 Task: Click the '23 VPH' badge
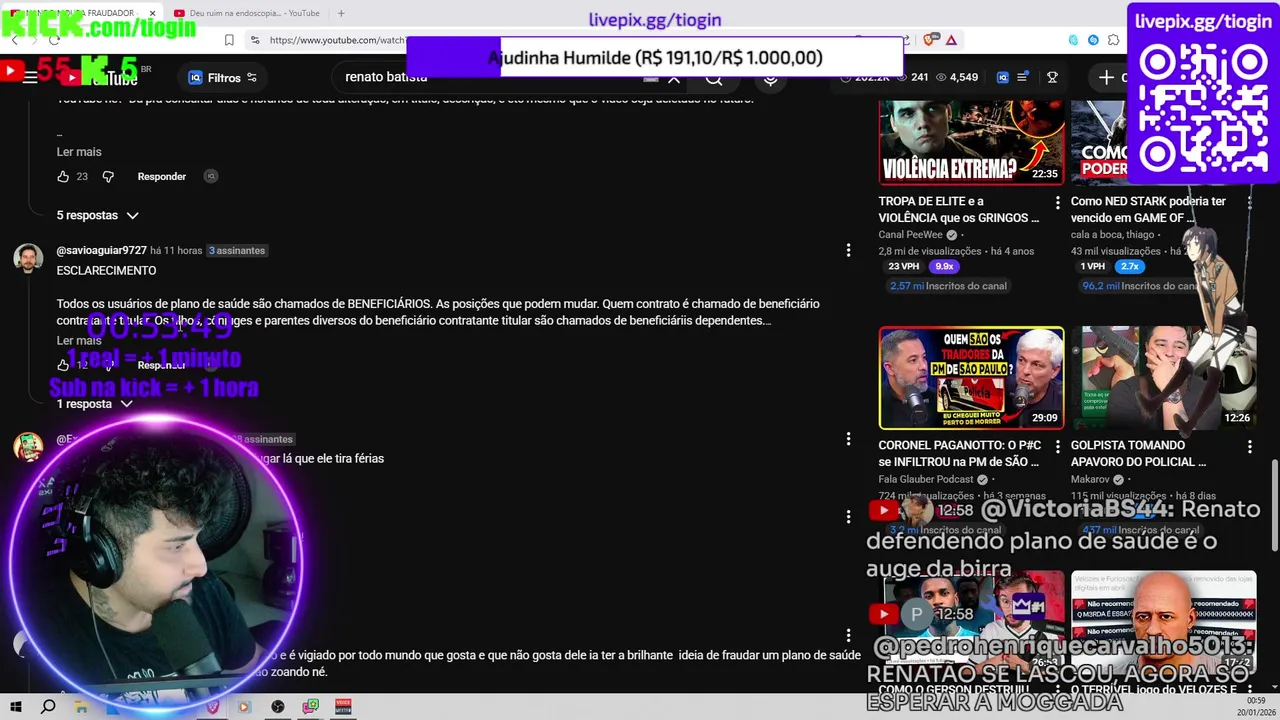[x=903, y=266]
